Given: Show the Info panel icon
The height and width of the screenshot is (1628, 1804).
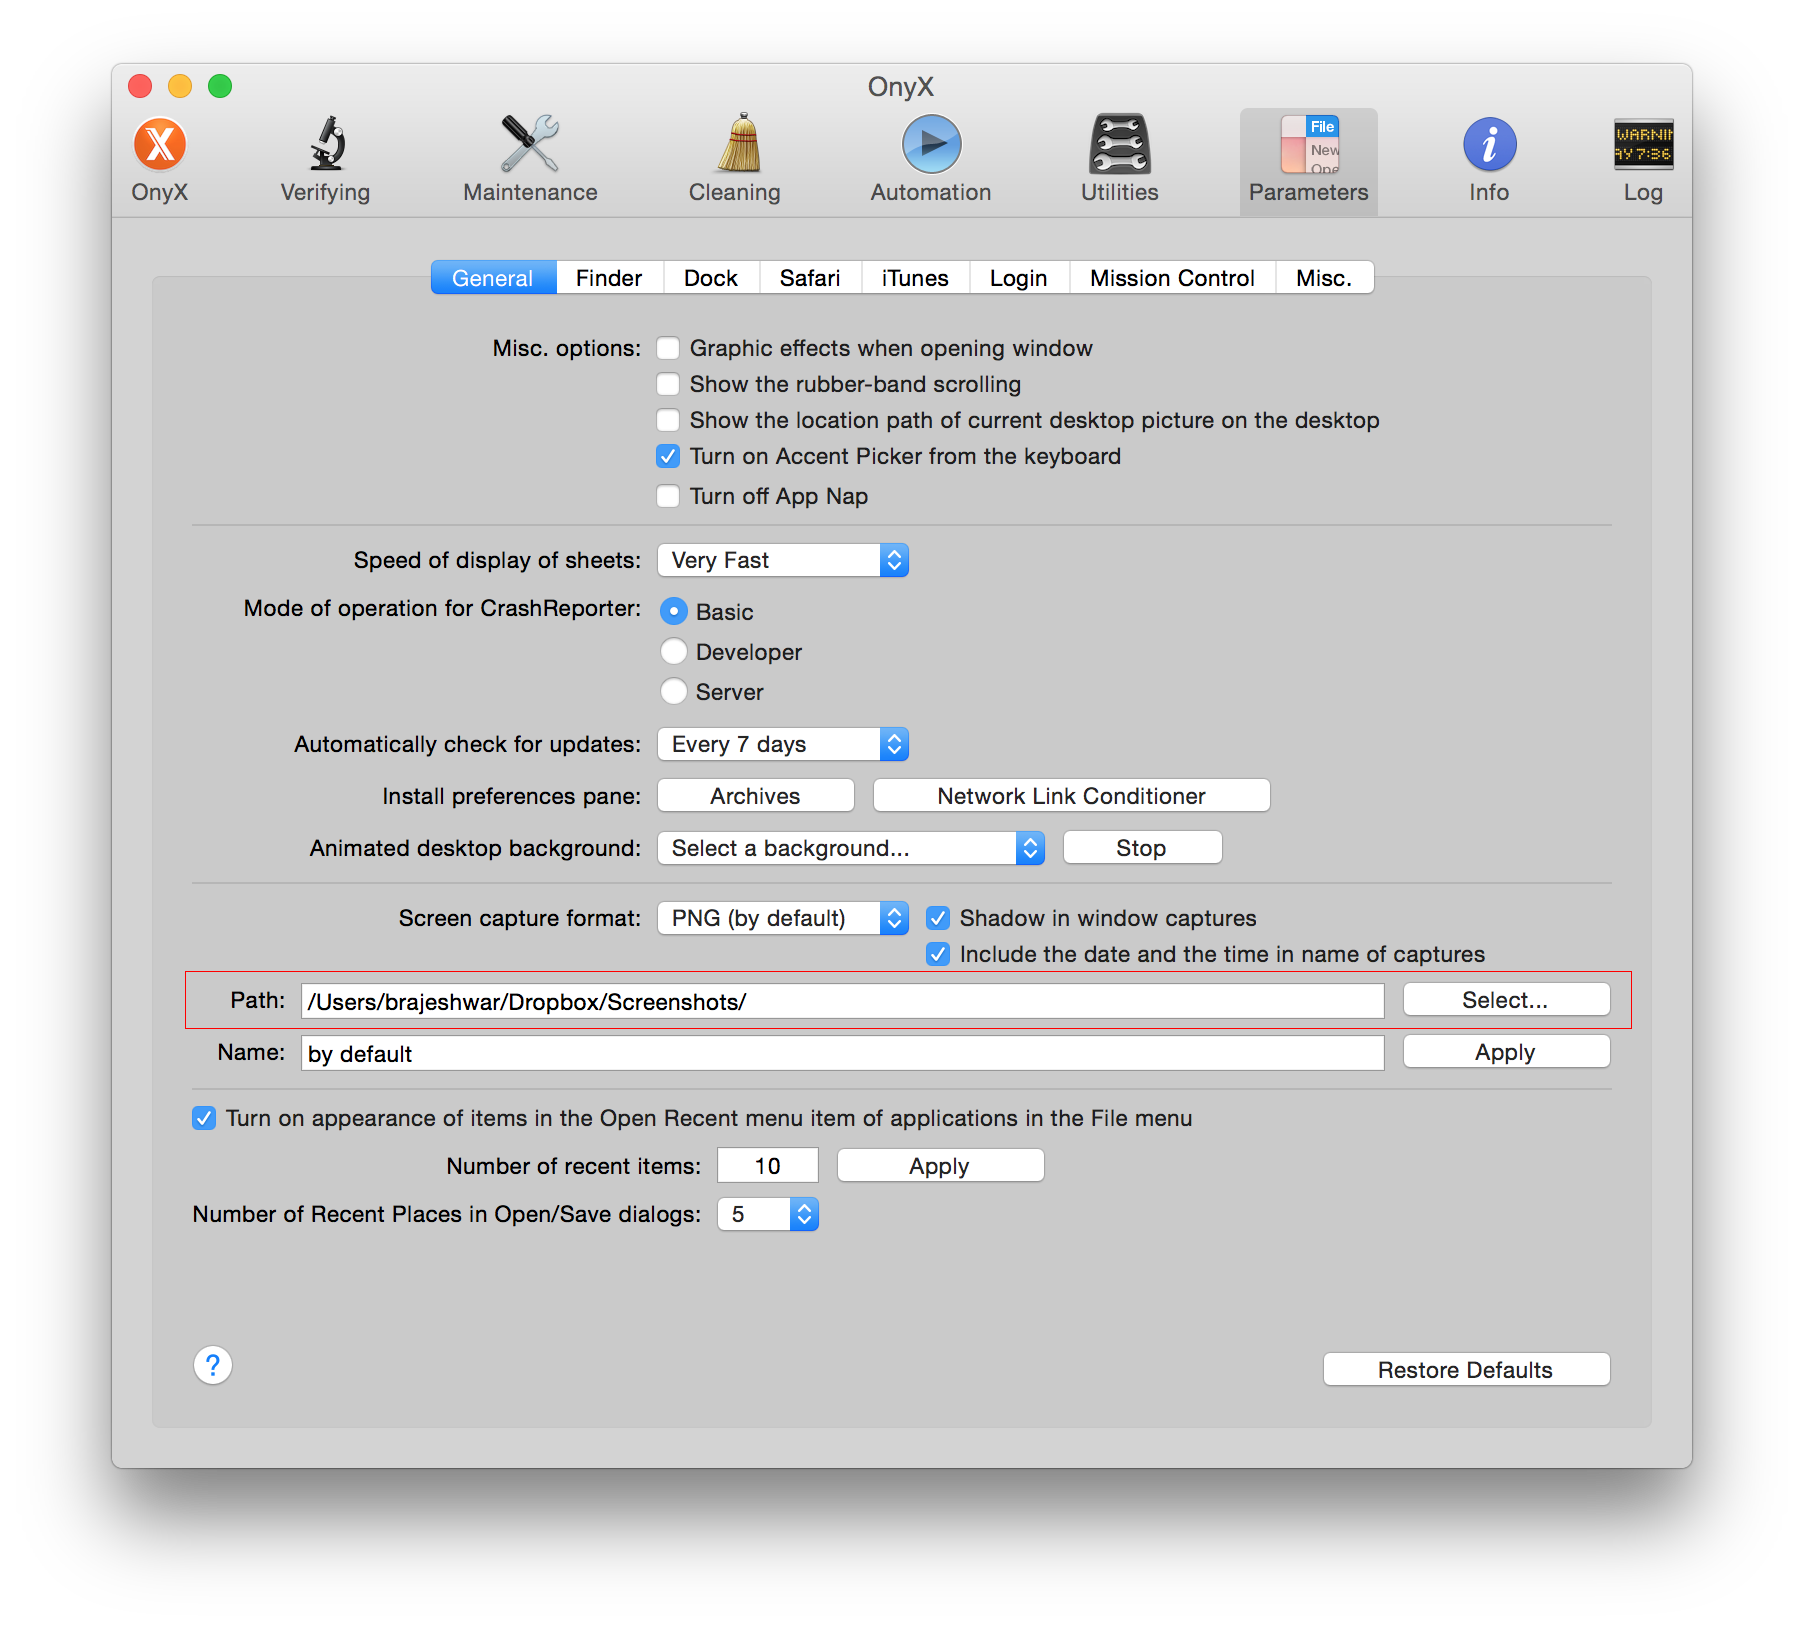Looking at the screenshot, I should [x=1489, y=146].
